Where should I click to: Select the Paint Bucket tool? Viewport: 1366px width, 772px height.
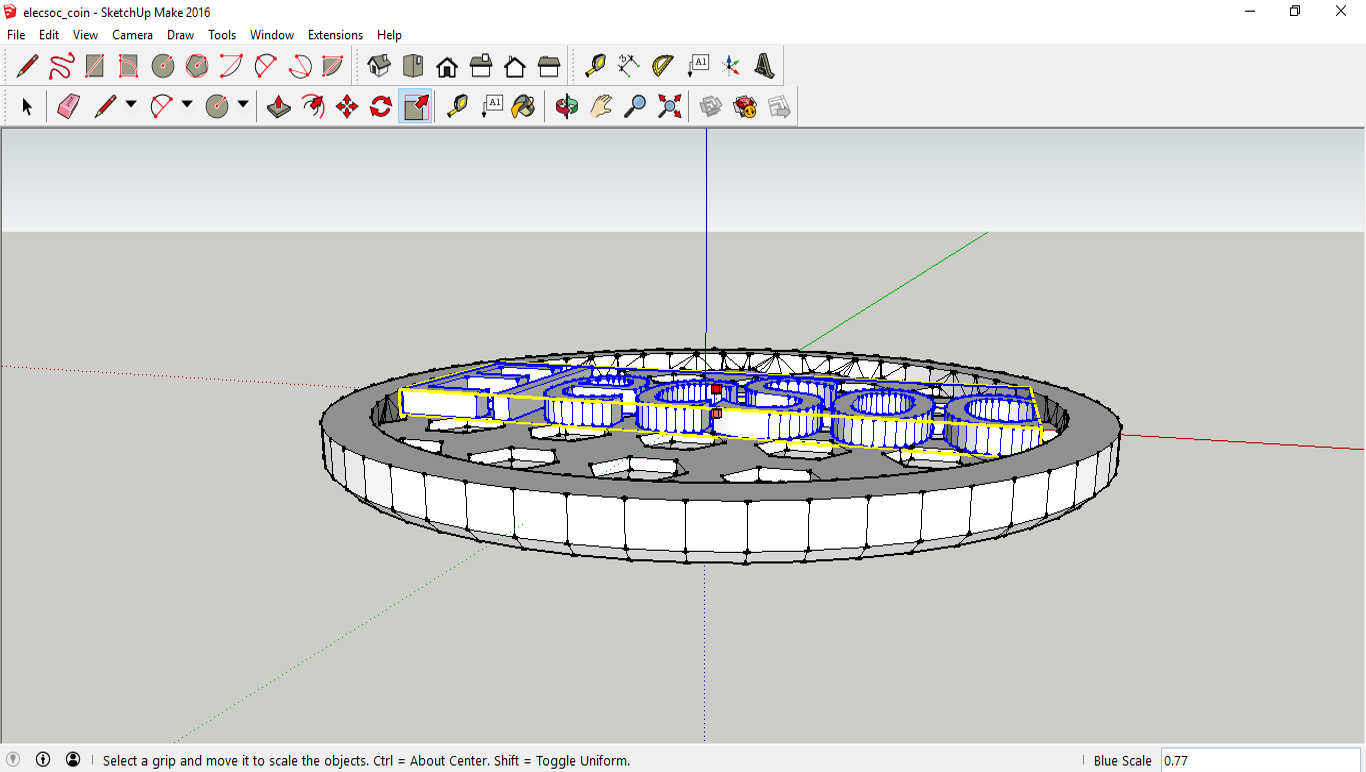523,106
